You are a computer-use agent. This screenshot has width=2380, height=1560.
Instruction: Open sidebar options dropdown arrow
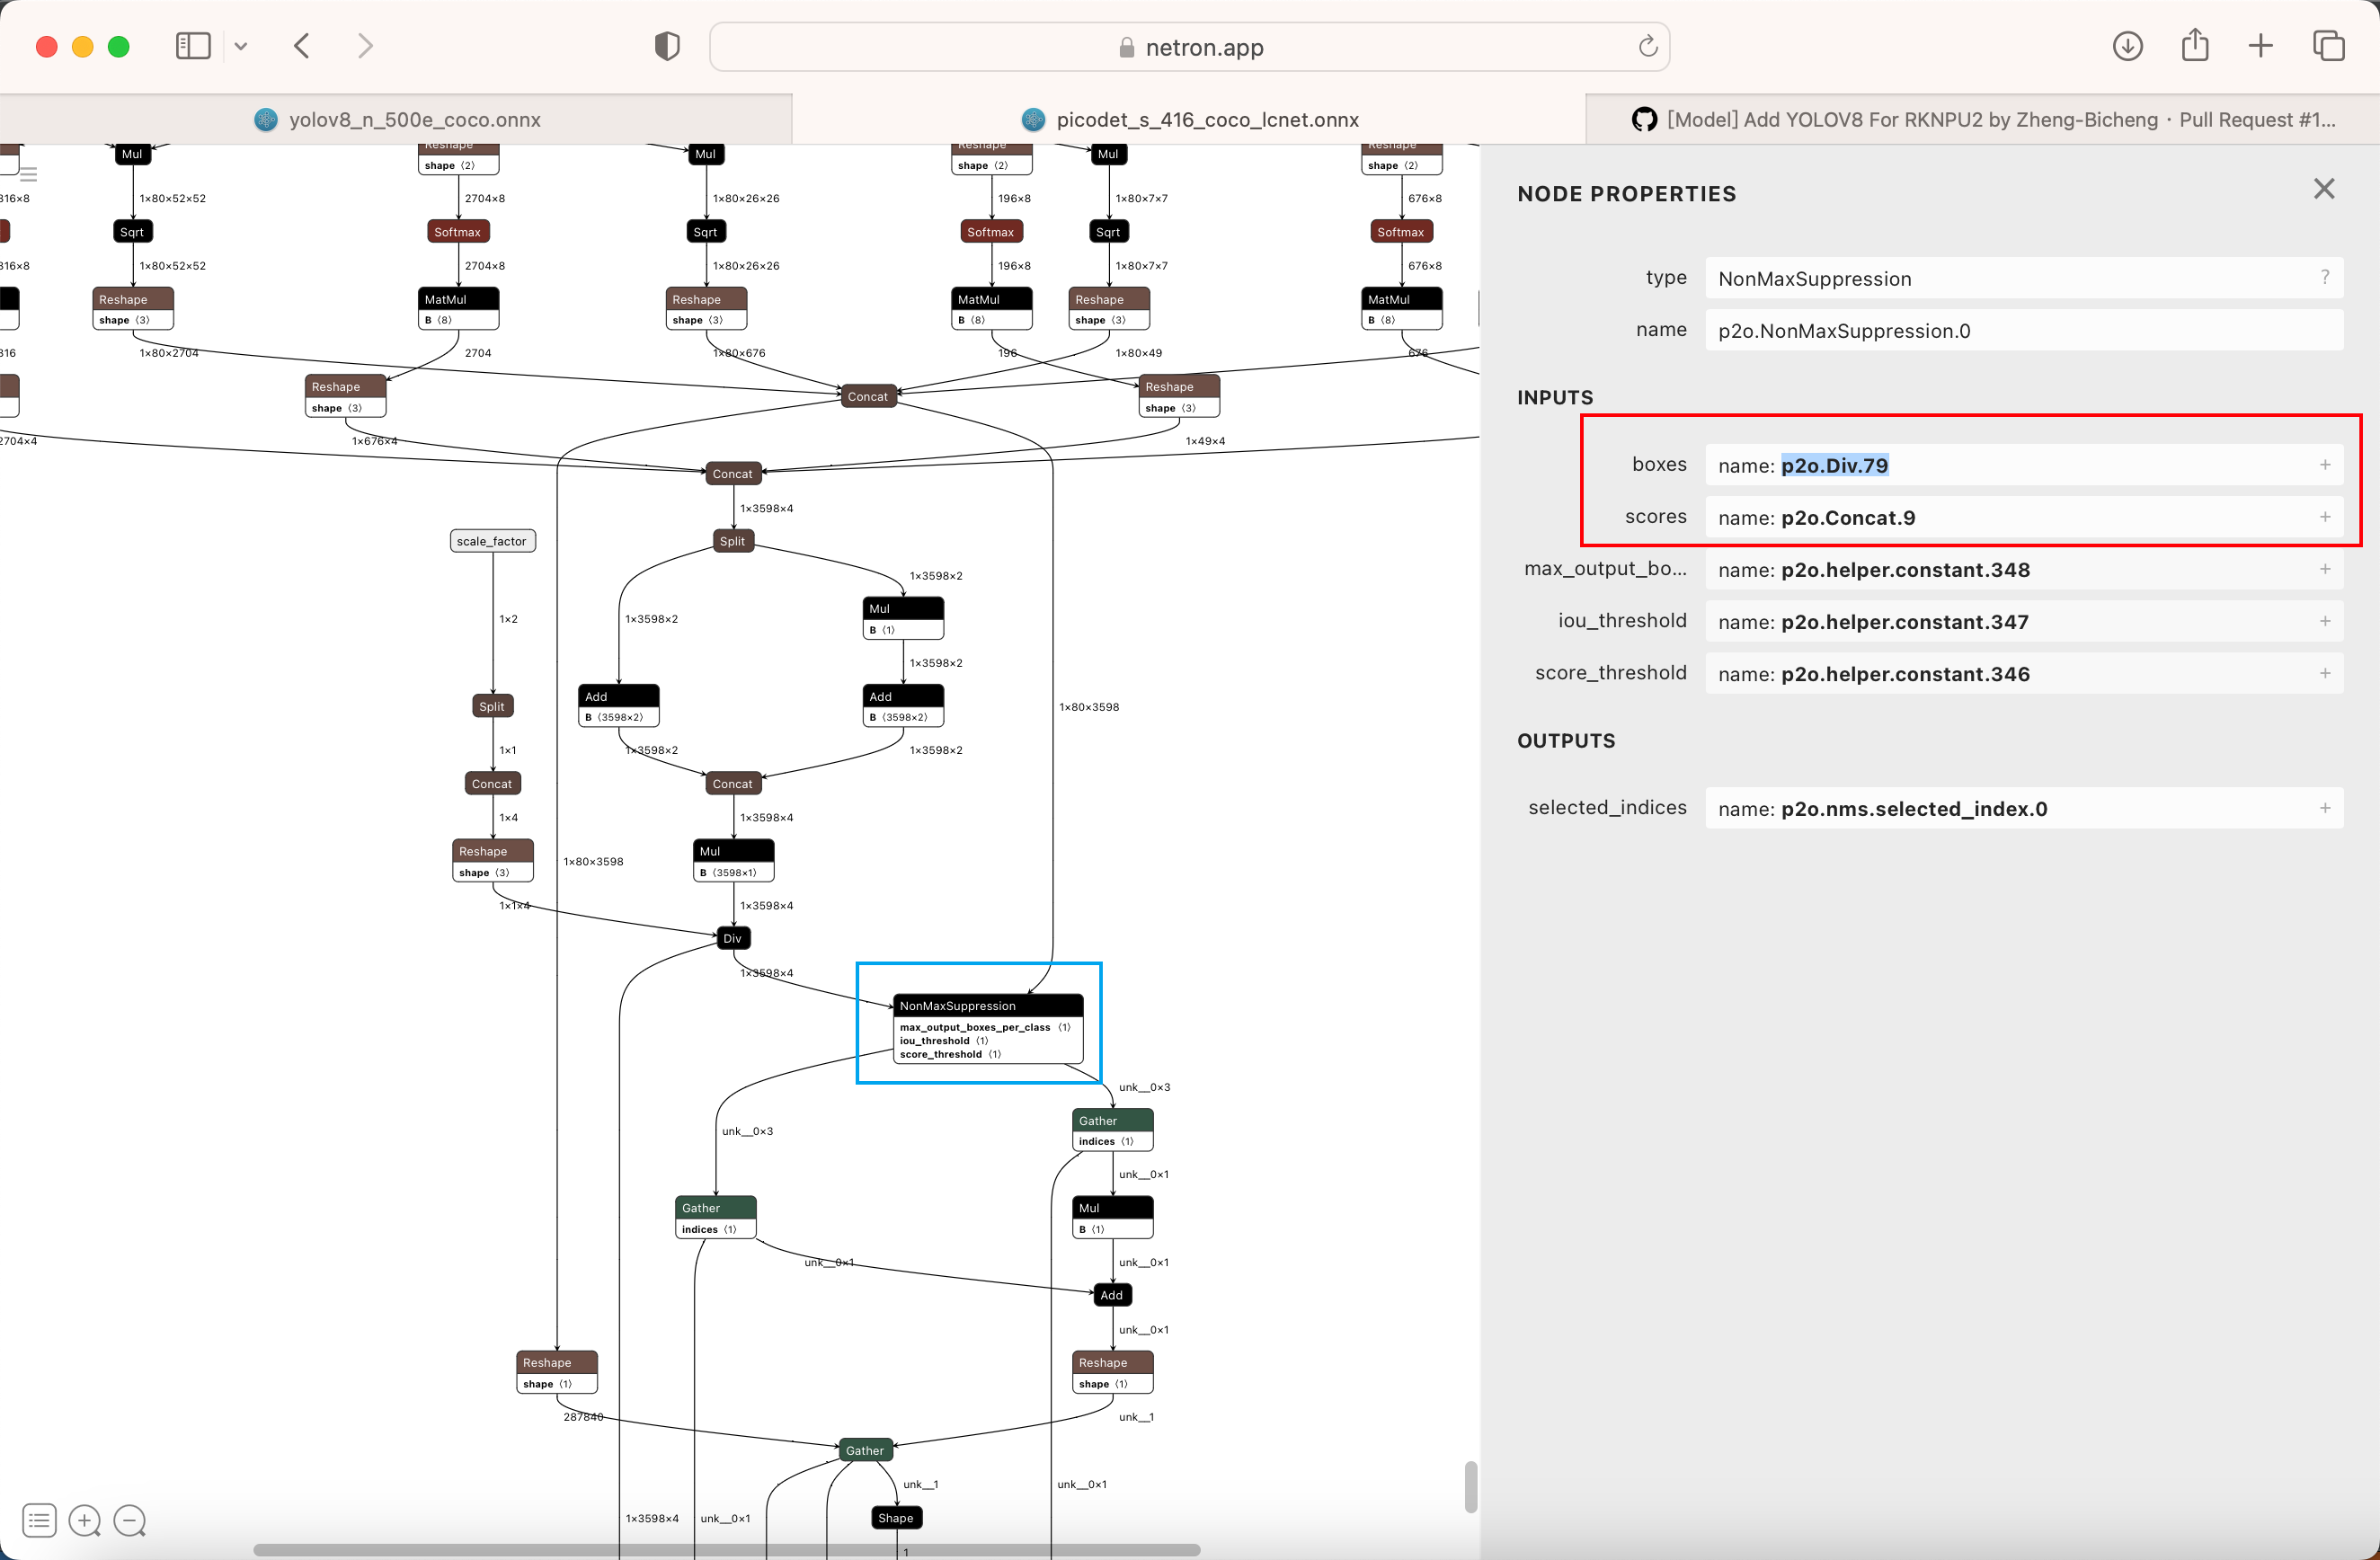(x=241, y=46)
